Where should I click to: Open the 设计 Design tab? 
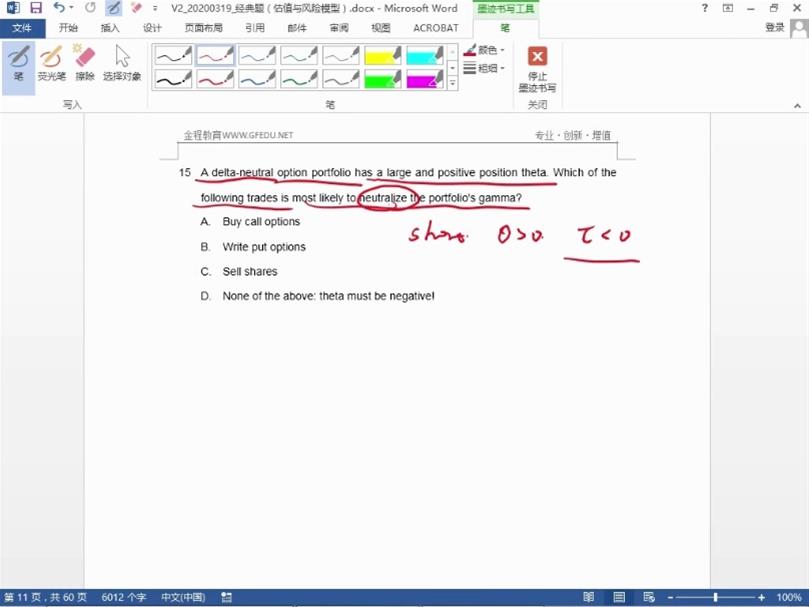[152, 28]
